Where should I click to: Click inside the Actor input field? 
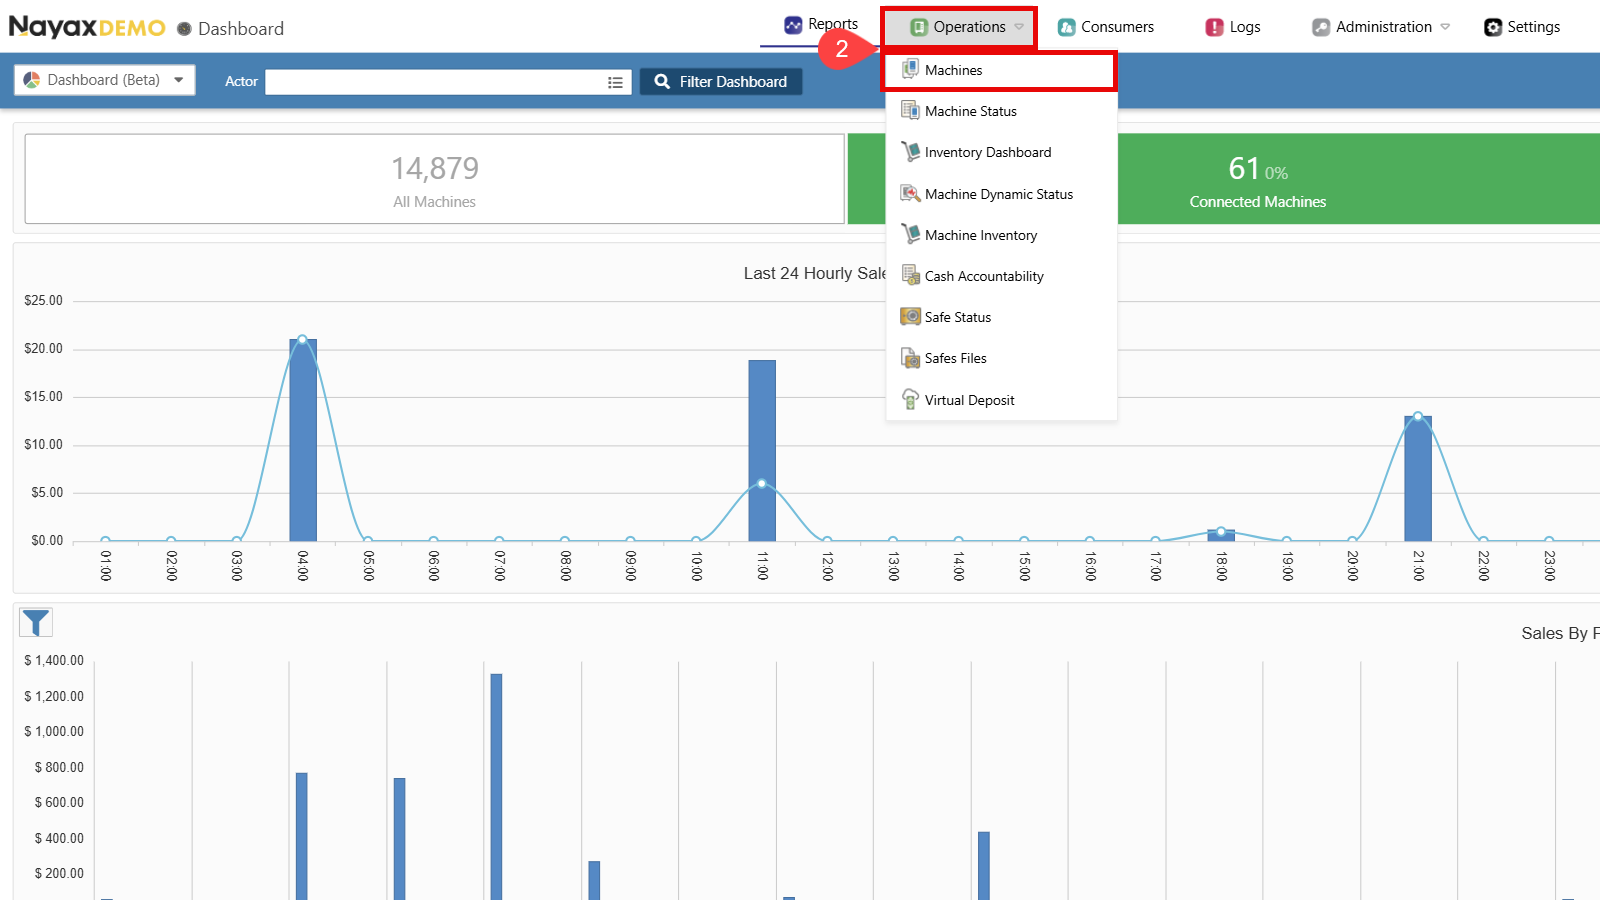coord(435,82)
